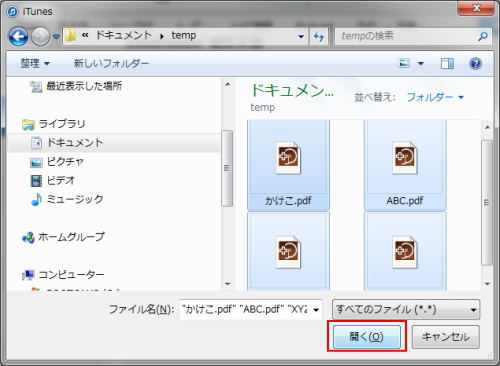Select the unlabeled PDF below かけこ.pdf
This screenshot has height=366, width=500.
pyautogui.click(x=288, y=252)
